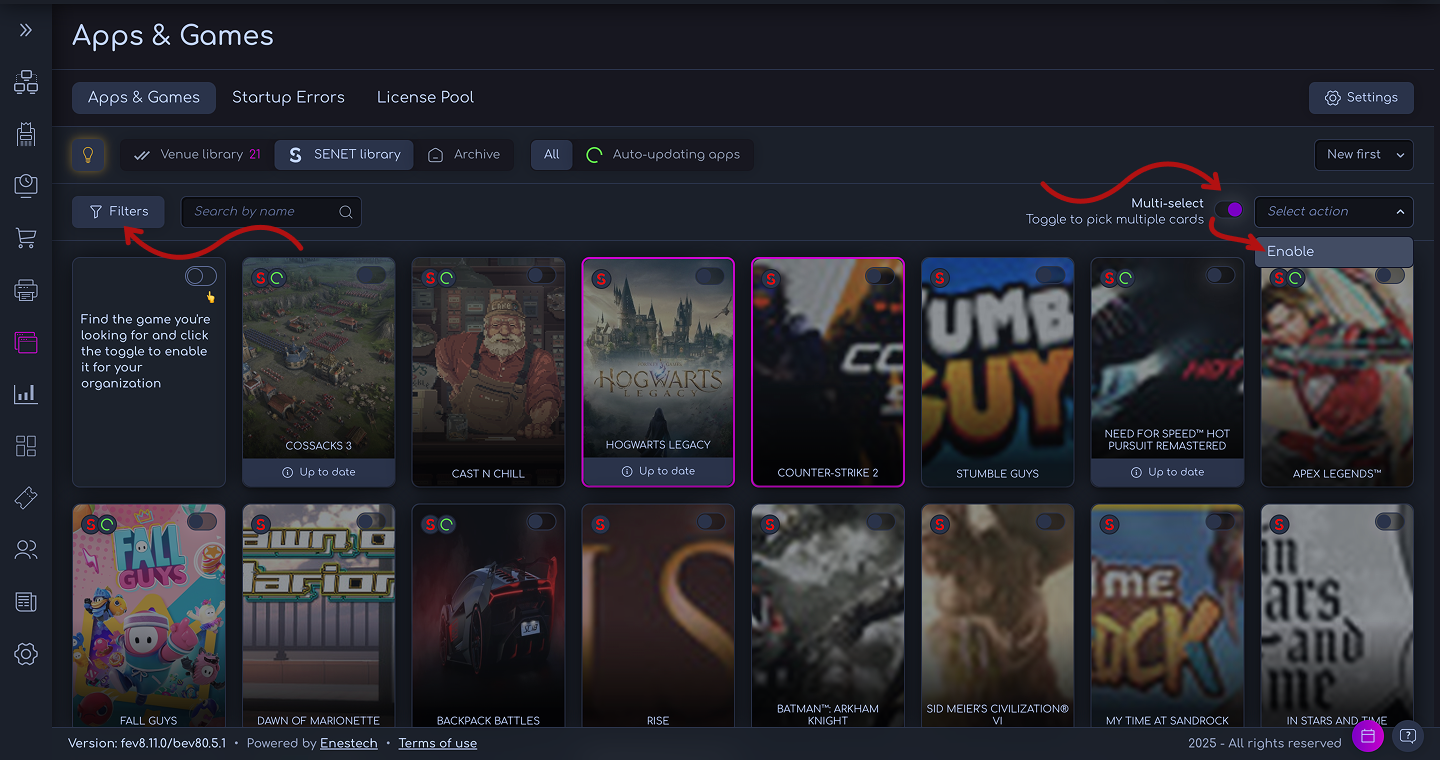1440x760 pixels.
Task: Click the lightbulb hints icon
Action: (x=88, y=155)
